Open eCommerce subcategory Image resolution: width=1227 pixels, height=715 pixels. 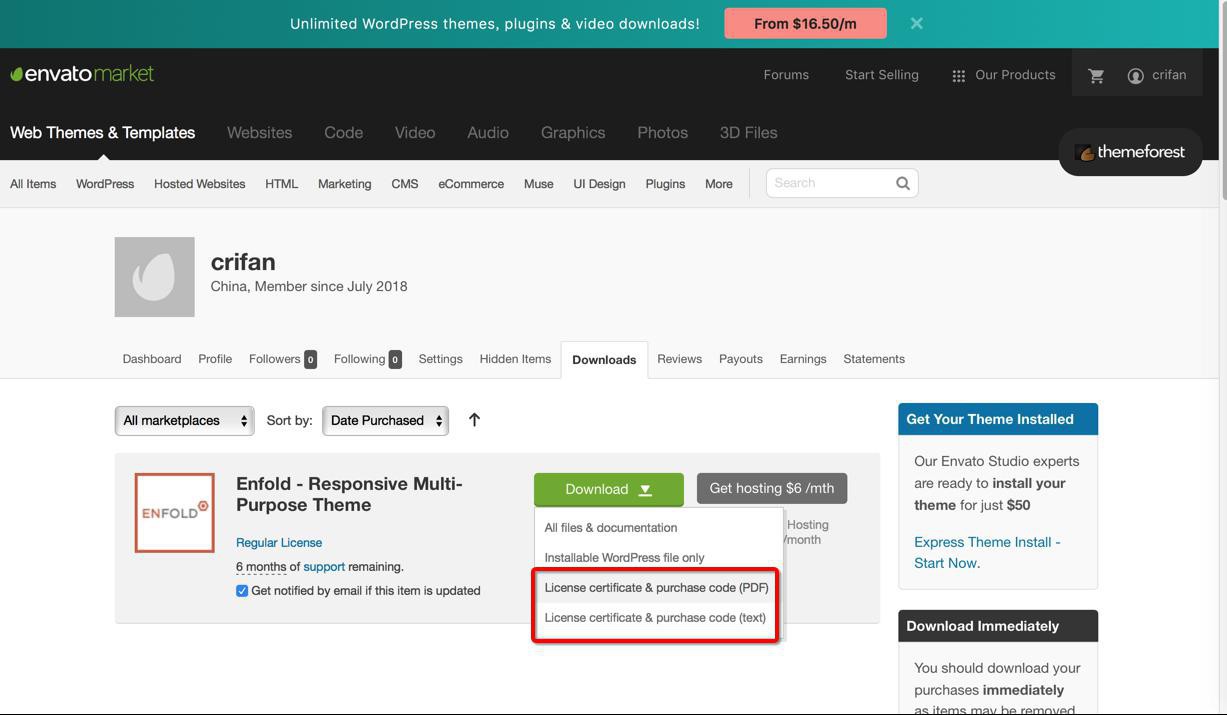471,184
